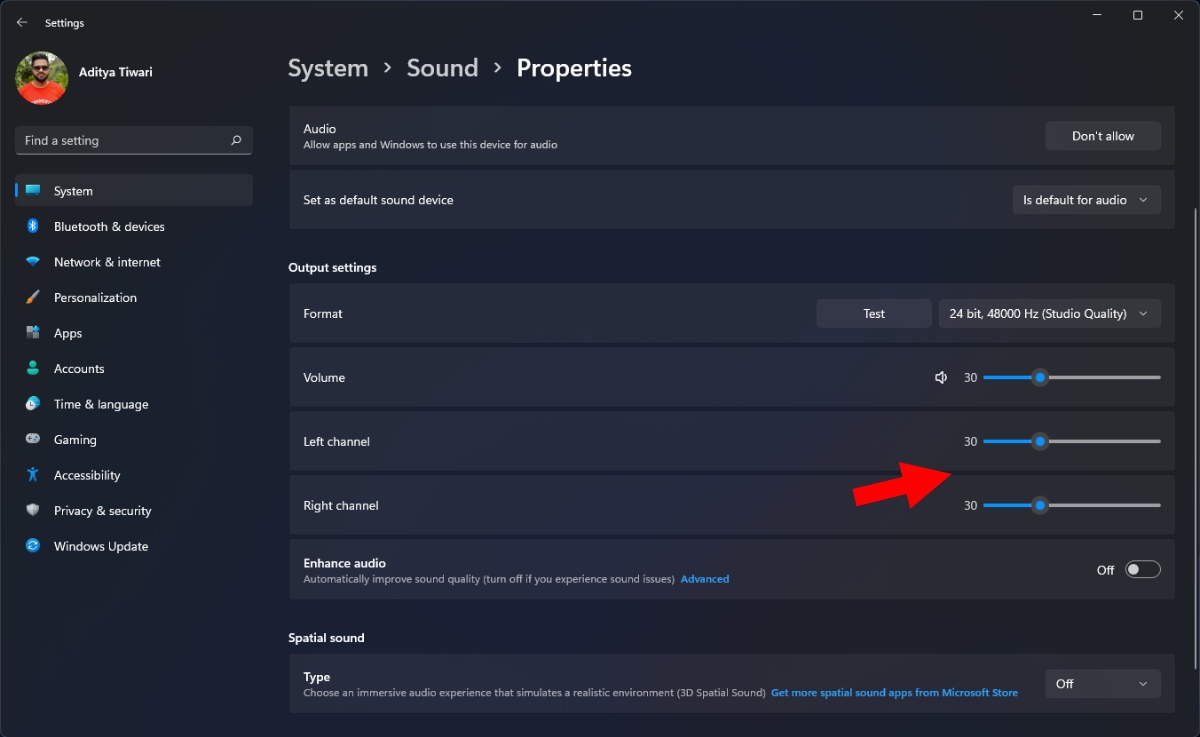Go to Time & language settings
Viewport: 1200px width, 737px height.
click(x=100, y=405)
